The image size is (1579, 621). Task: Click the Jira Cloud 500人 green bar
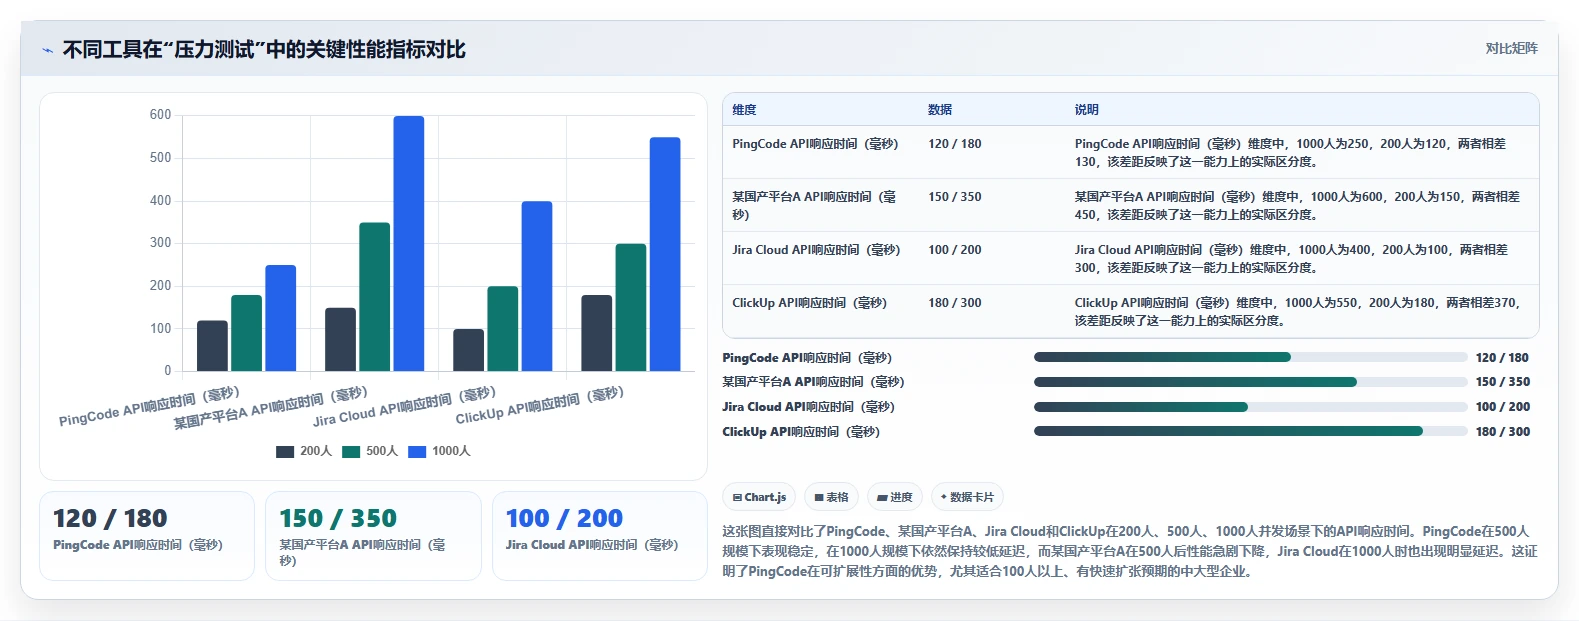point(503,329)
